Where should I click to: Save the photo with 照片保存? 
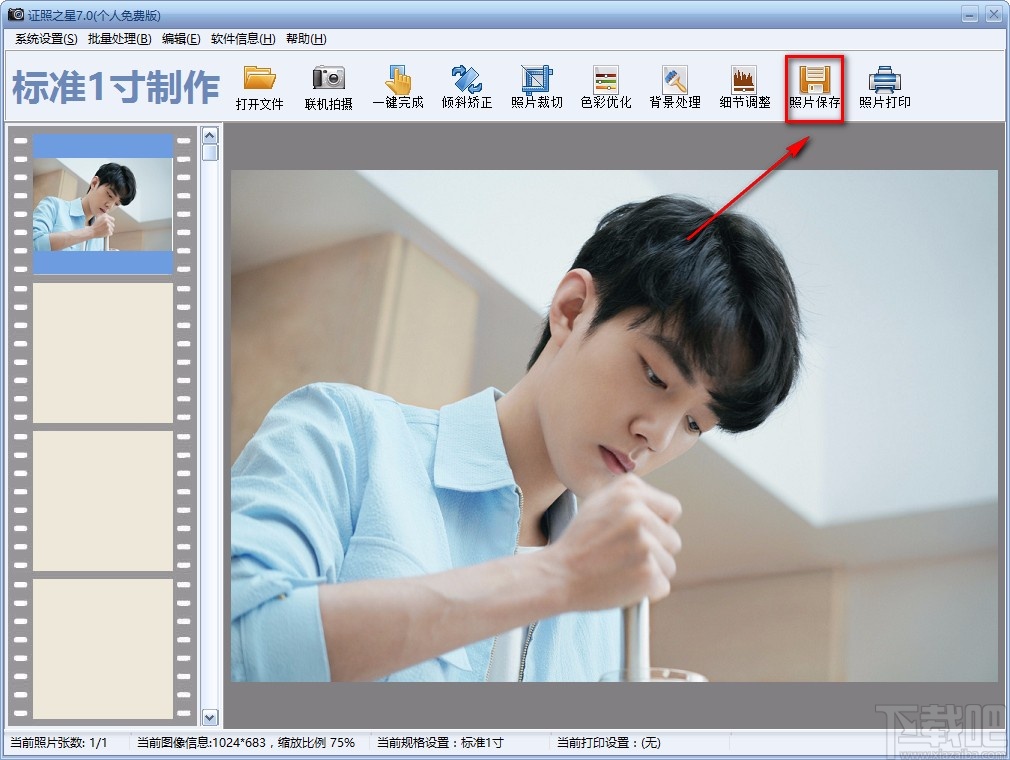814,88
